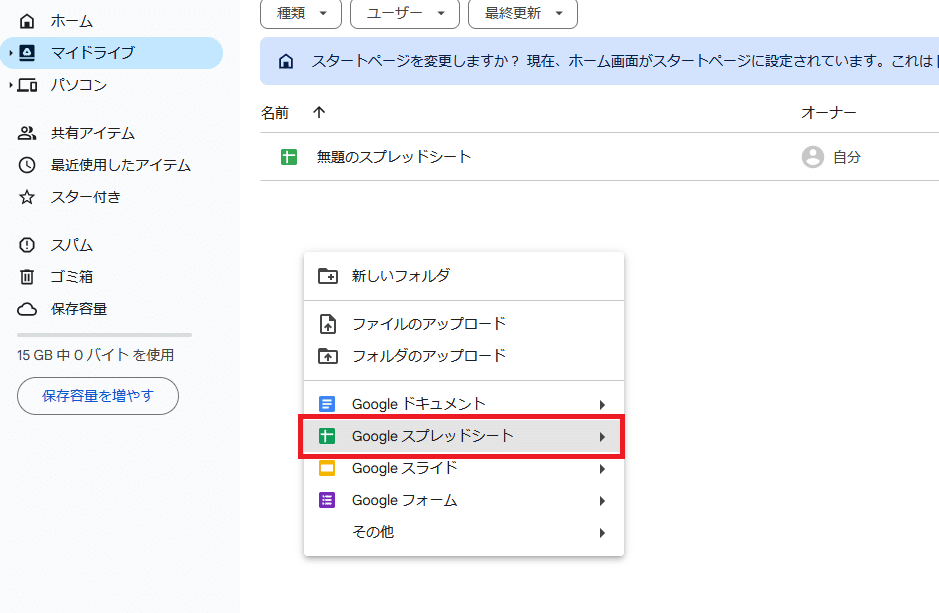Click the green Sheets icon of 無題のスプレッドシート
The image size is (939, 613).
(289, 157)
